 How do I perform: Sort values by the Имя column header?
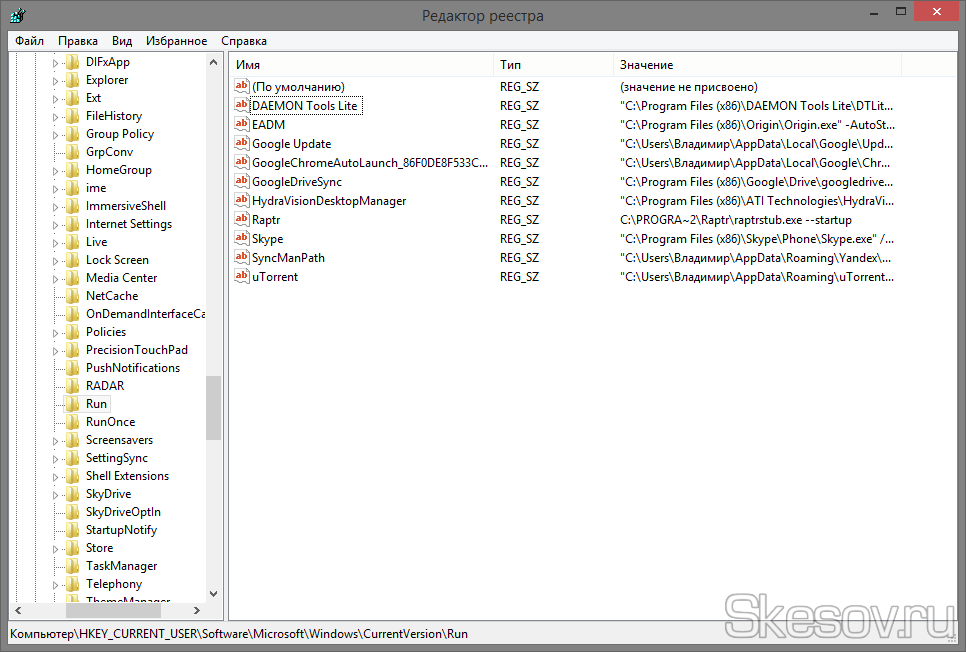click(x=360, y=65)
